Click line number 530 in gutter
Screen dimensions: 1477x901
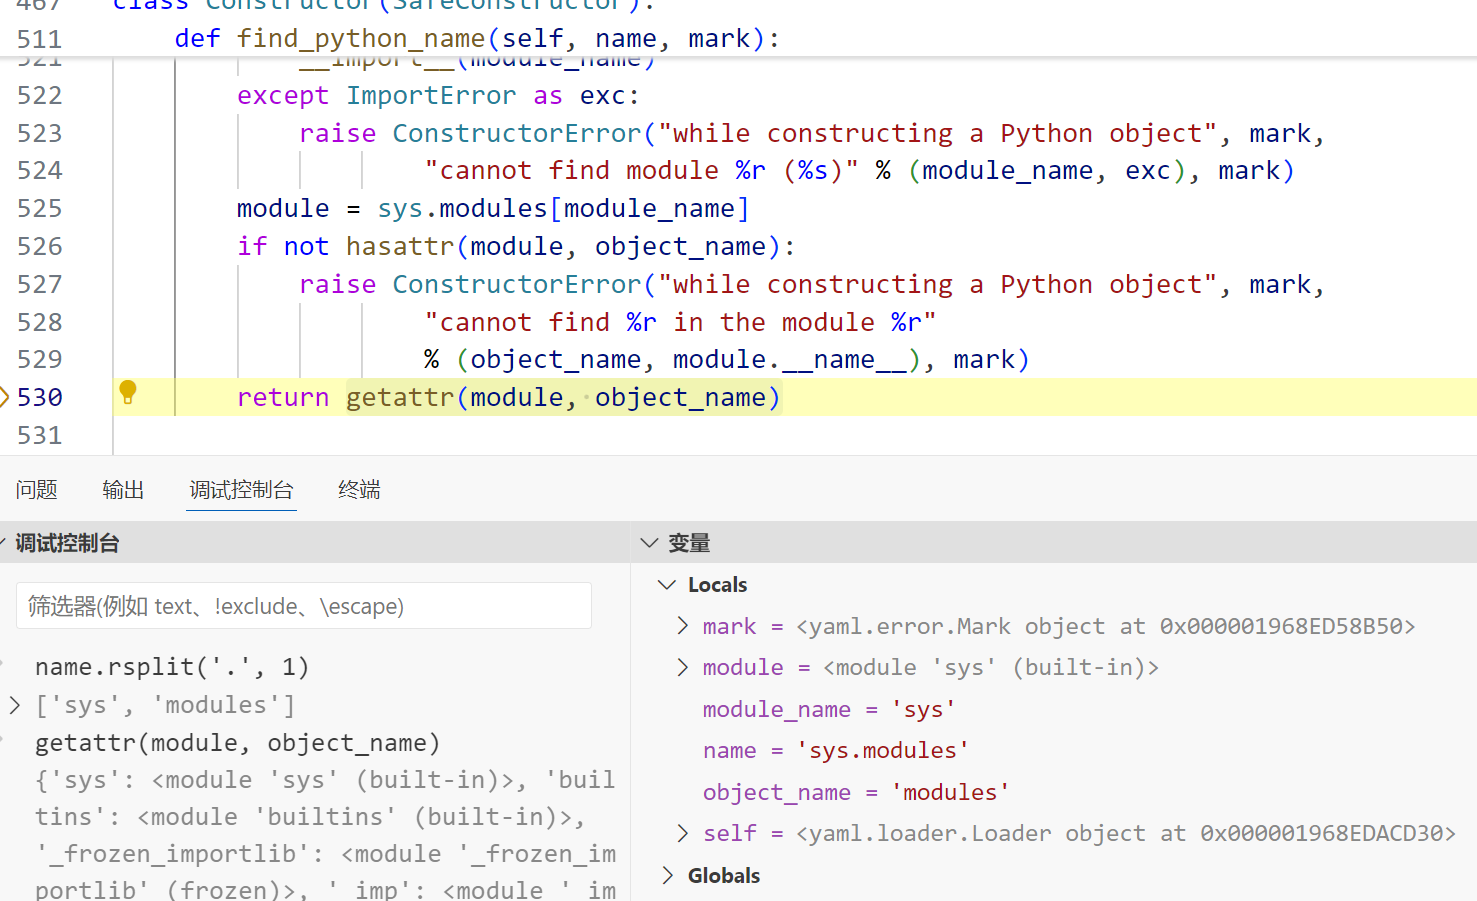[40, 397]
